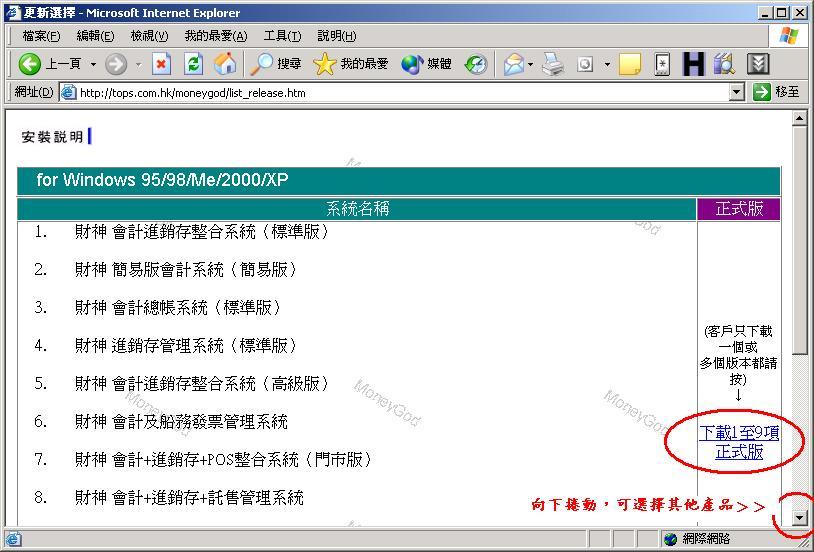
Task: Open the 檔案(F) menu
Action: coord(41,36)
